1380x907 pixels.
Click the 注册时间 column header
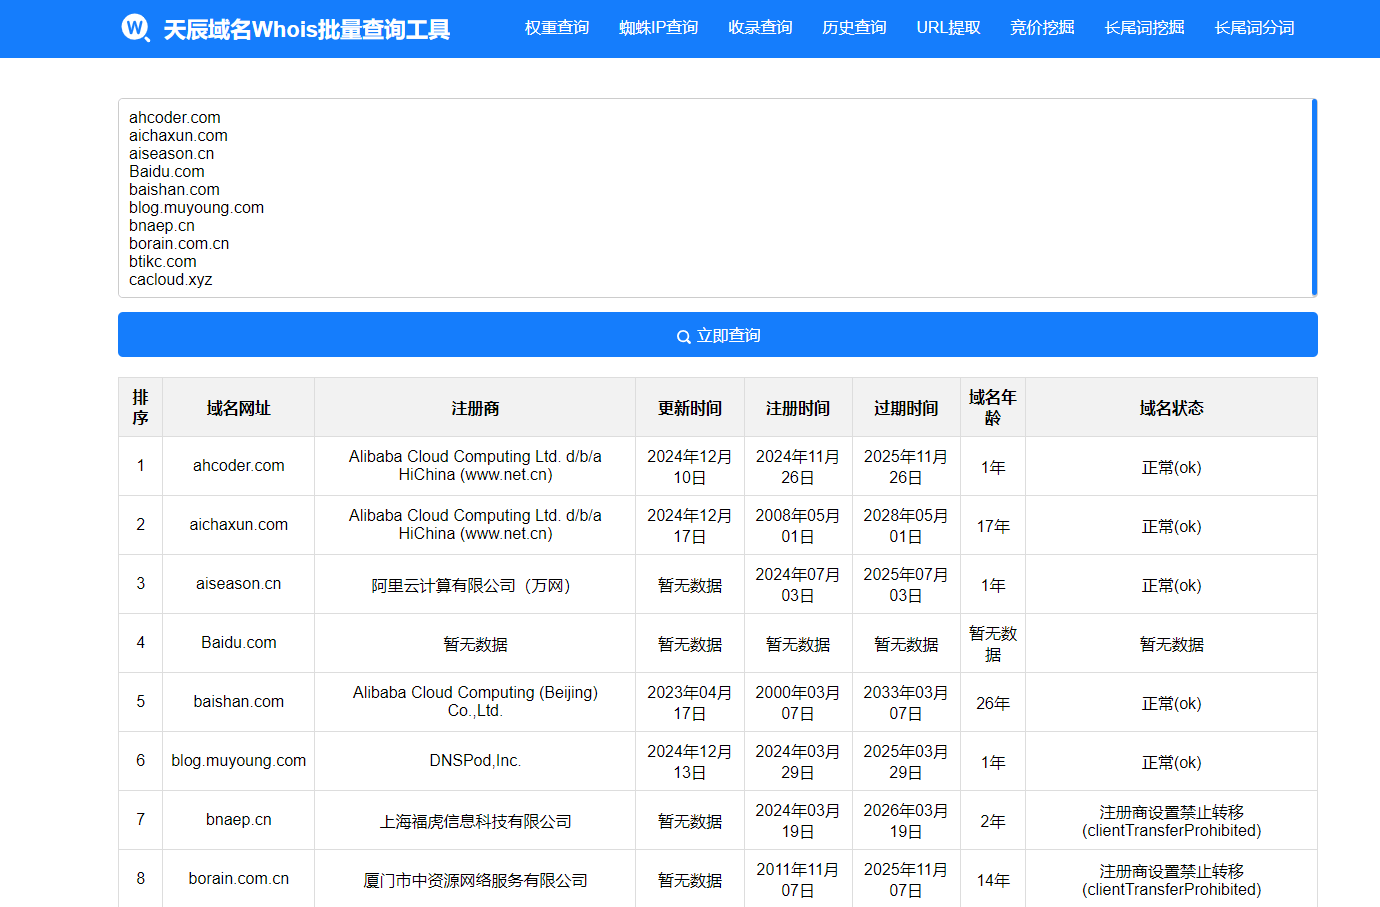click(x=798, y=408)
